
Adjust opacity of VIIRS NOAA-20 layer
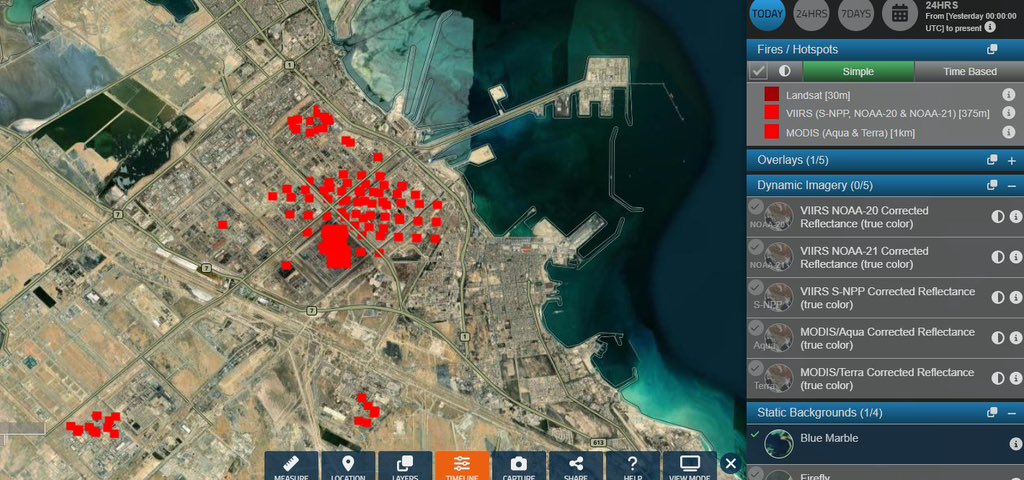pos(998,217)
